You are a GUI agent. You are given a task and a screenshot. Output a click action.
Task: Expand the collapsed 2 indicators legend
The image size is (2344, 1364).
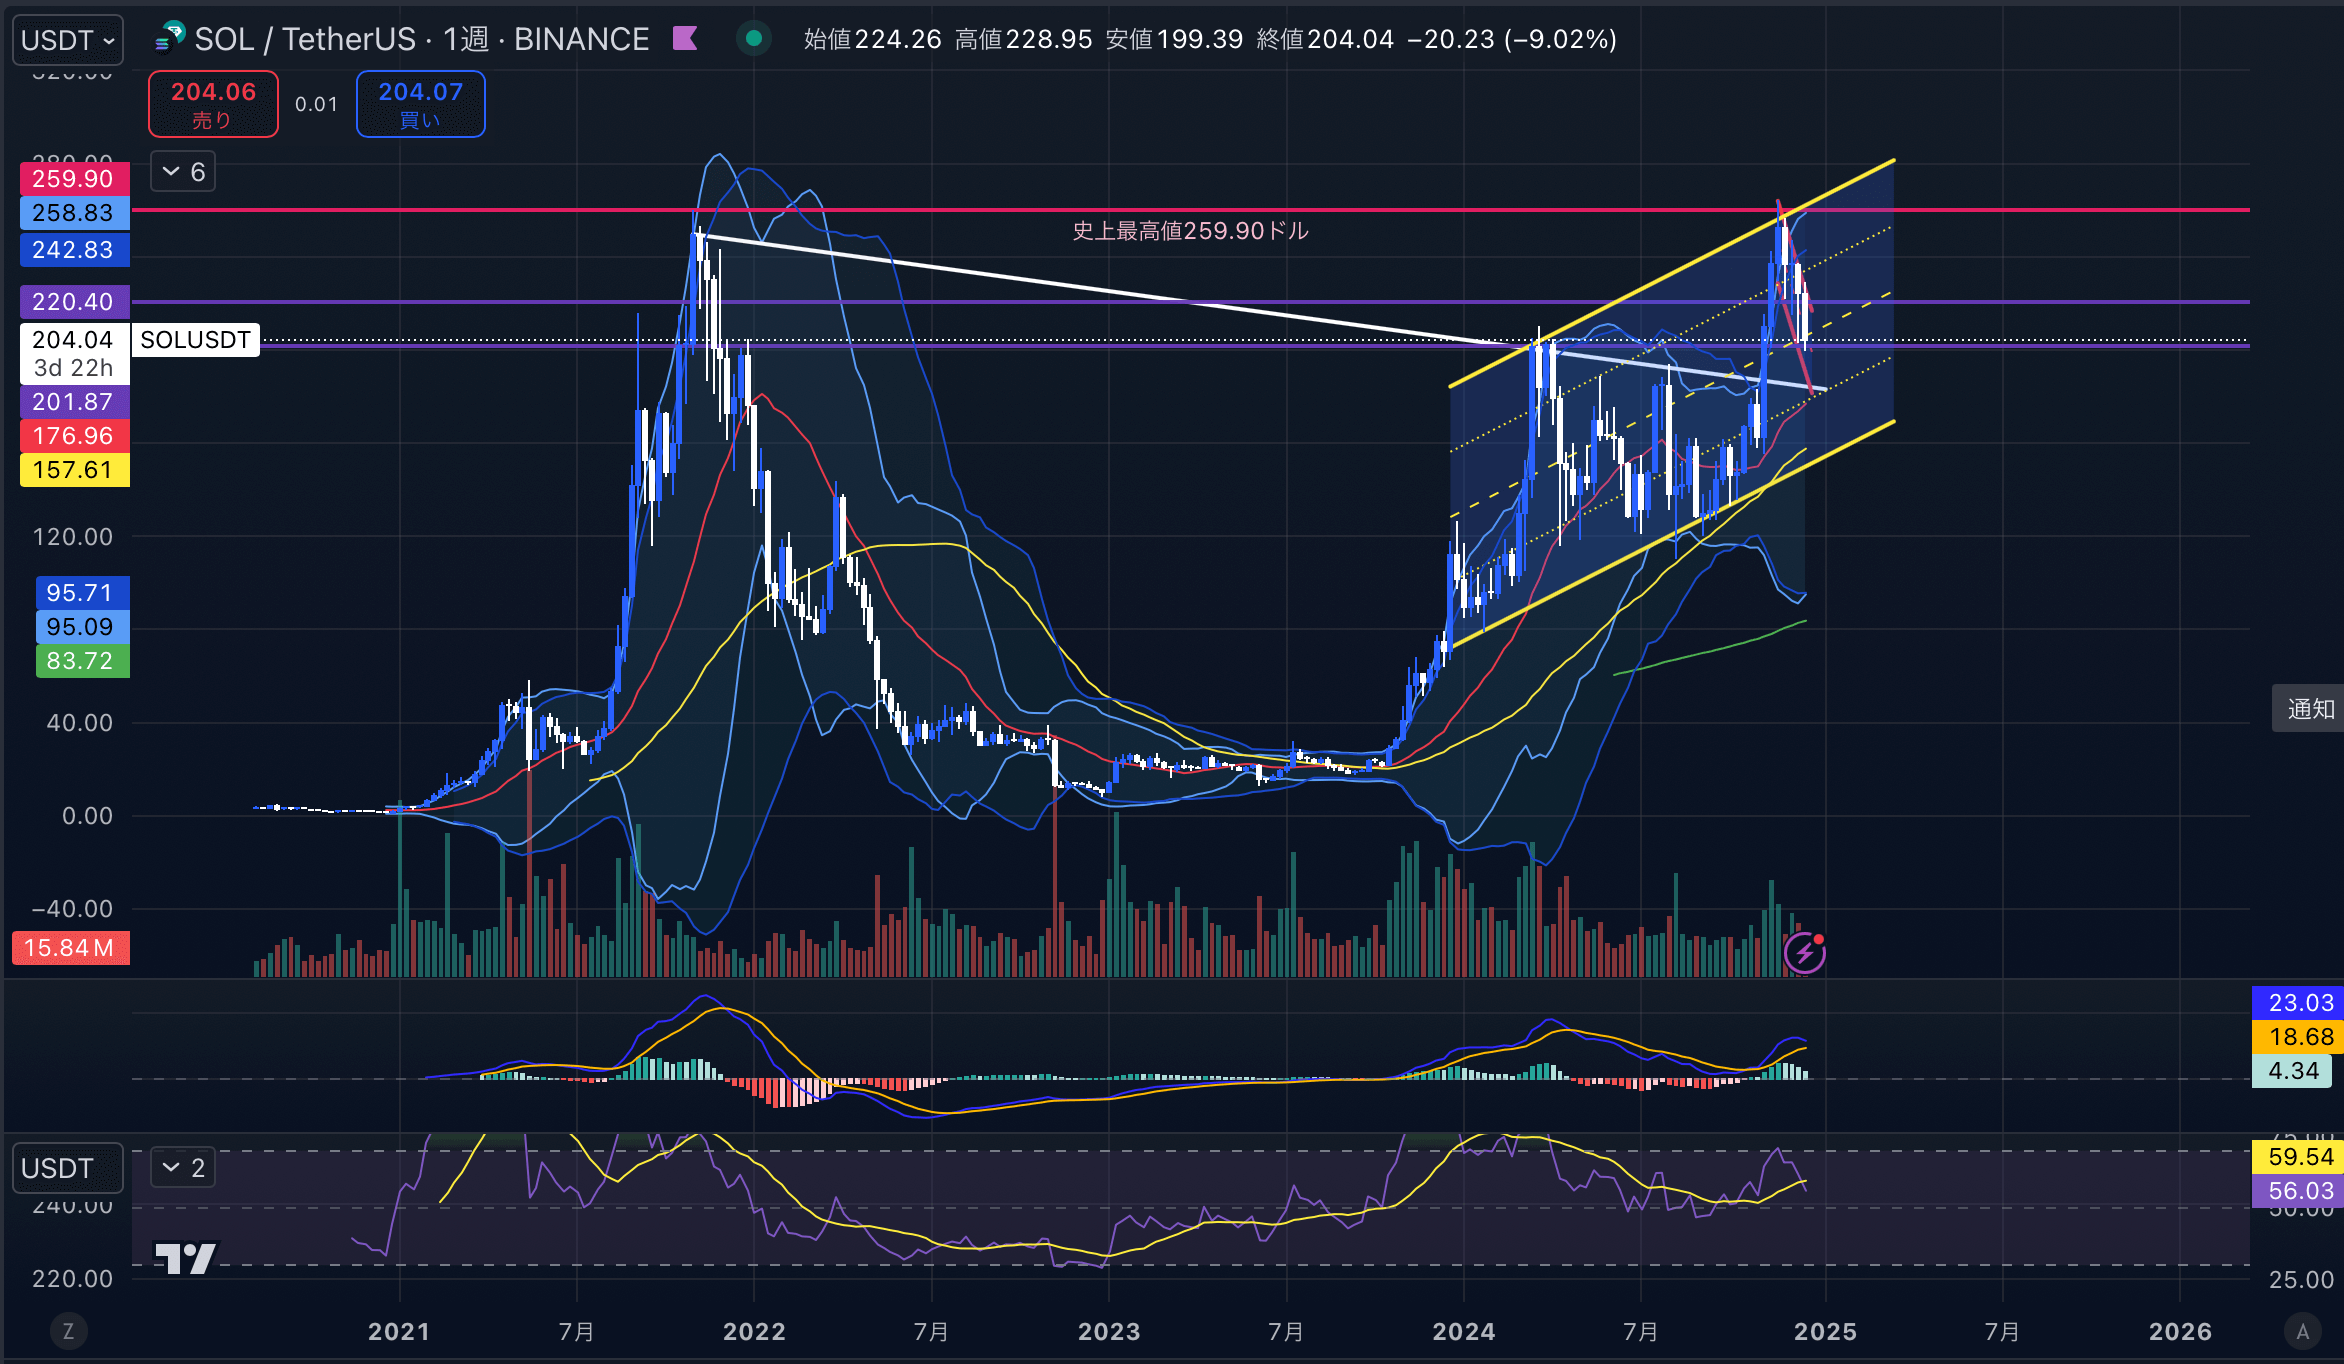click(x=183, y=1167)
